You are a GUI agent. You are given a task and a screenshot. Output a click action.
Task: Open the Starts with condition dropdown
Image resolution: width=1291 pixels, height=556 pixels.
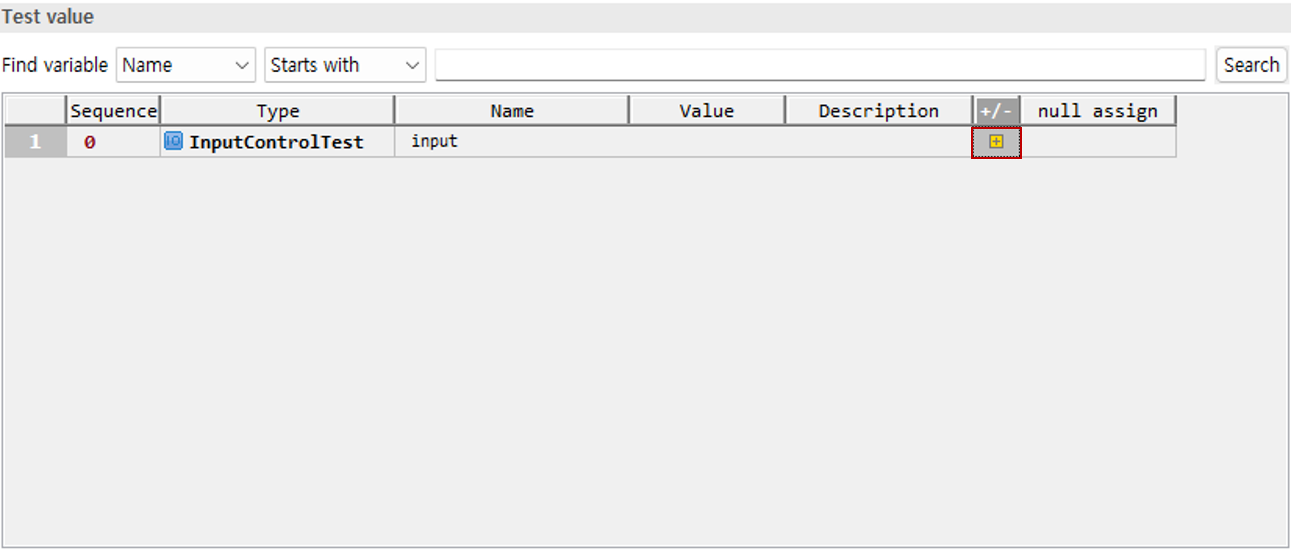(345, 65)
